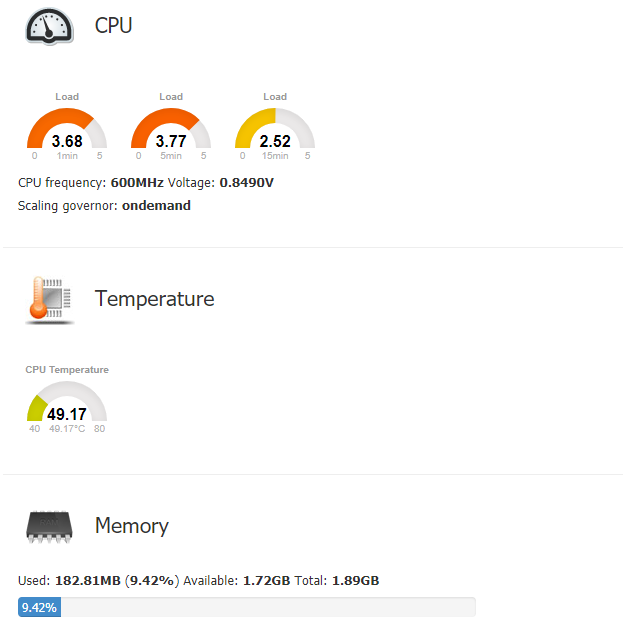Viewport: 626px width, 634px height.
Task: Click the Memory chip icon
Action: click(49, 526)
